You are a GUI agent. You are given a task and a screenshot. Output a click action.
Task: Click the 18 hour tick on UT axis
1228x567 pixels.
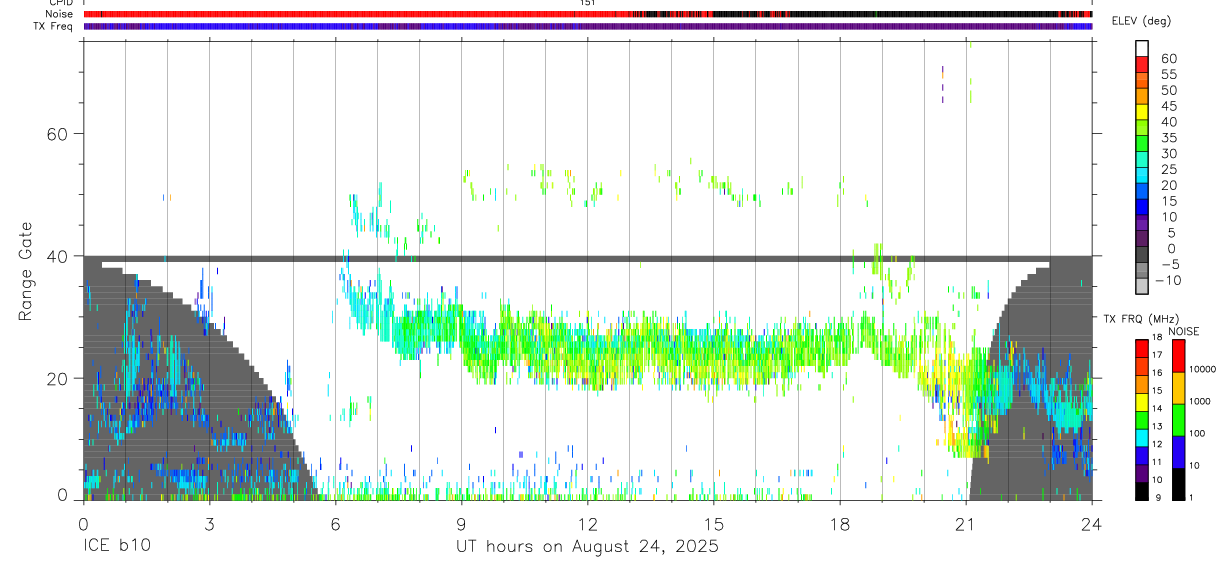[840, 523]
